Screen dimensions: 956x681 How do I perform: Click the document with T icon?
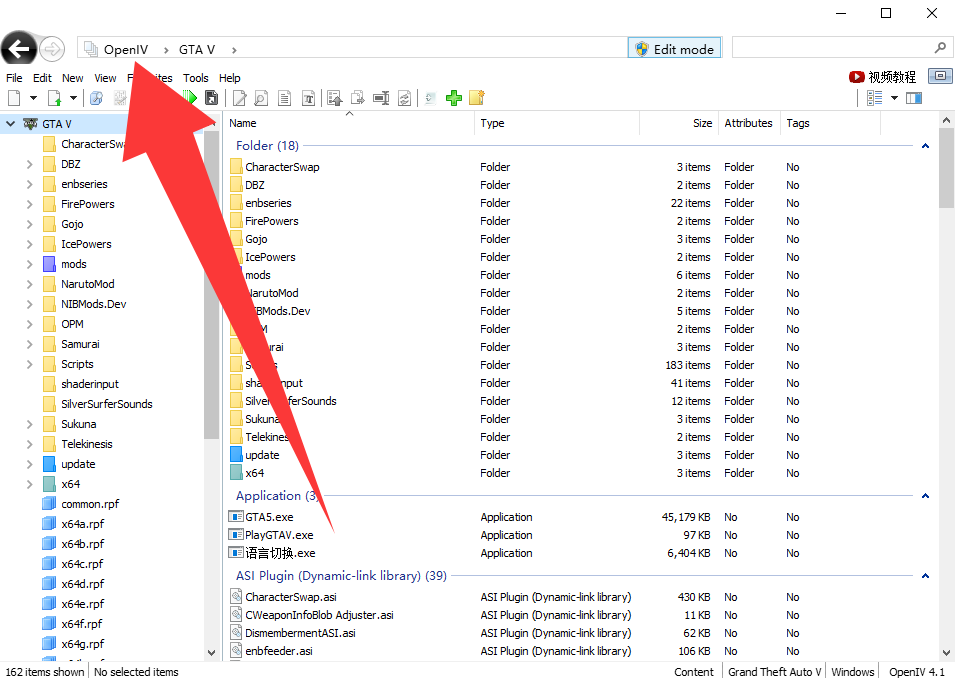point(309,98)
